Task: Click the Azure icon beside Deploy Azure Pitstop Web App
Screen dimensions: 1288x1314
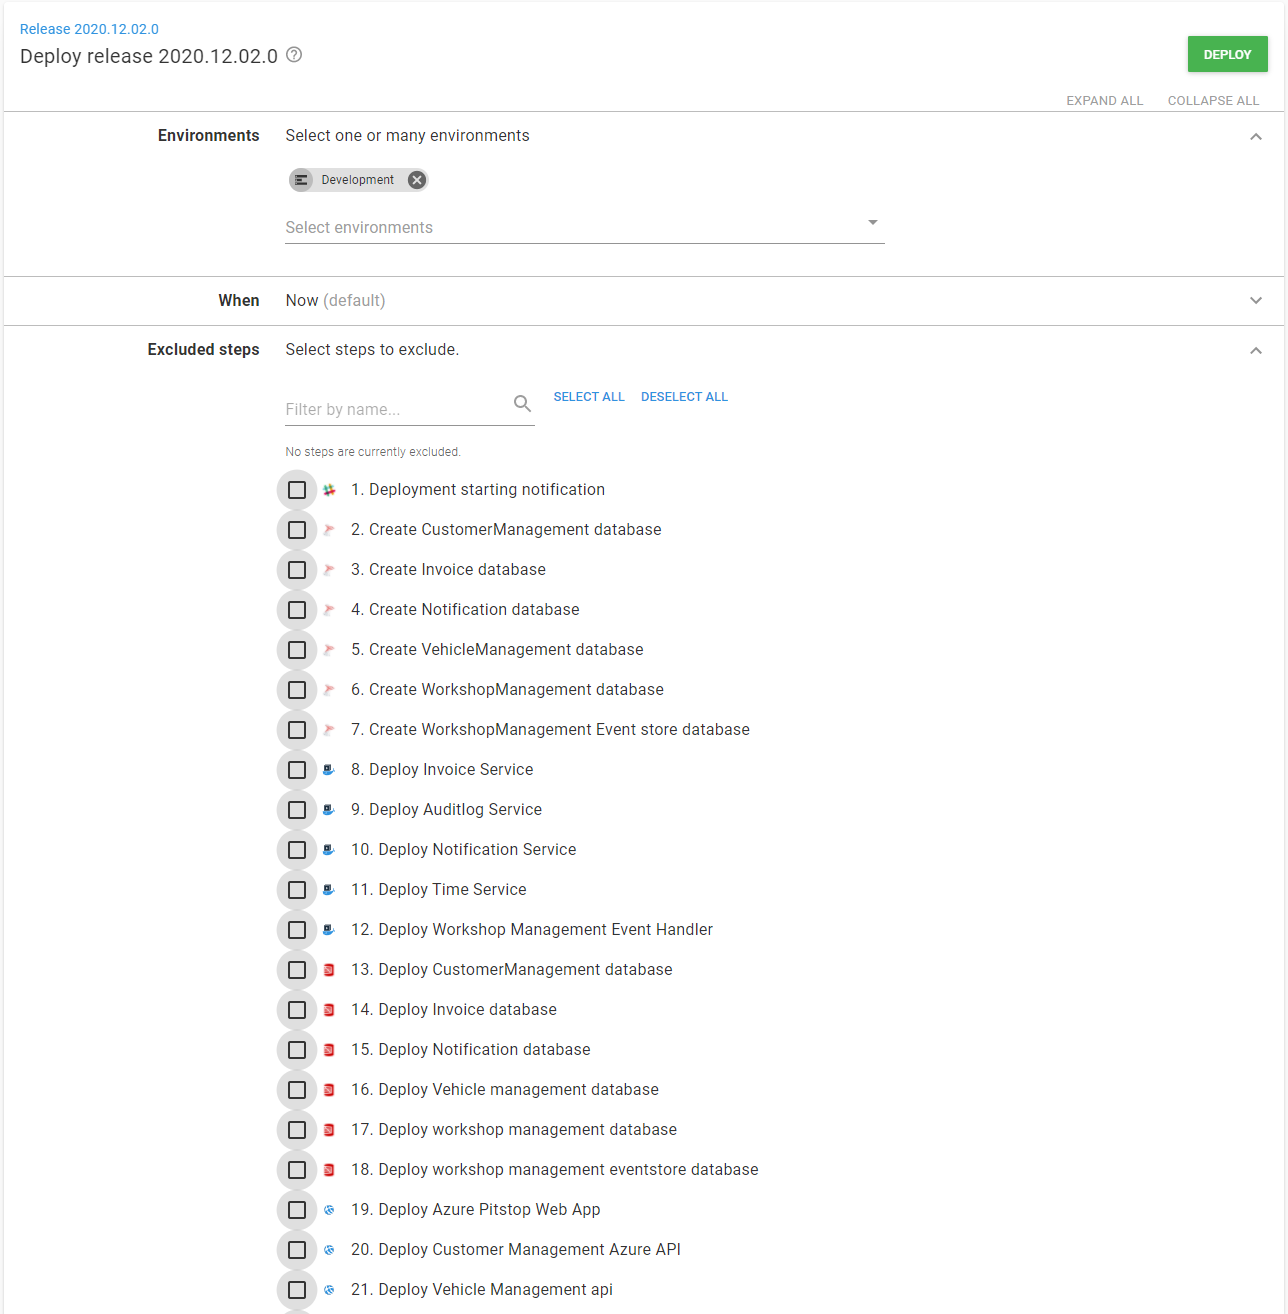Action: pyautogui.click(x=329, y=1209)
